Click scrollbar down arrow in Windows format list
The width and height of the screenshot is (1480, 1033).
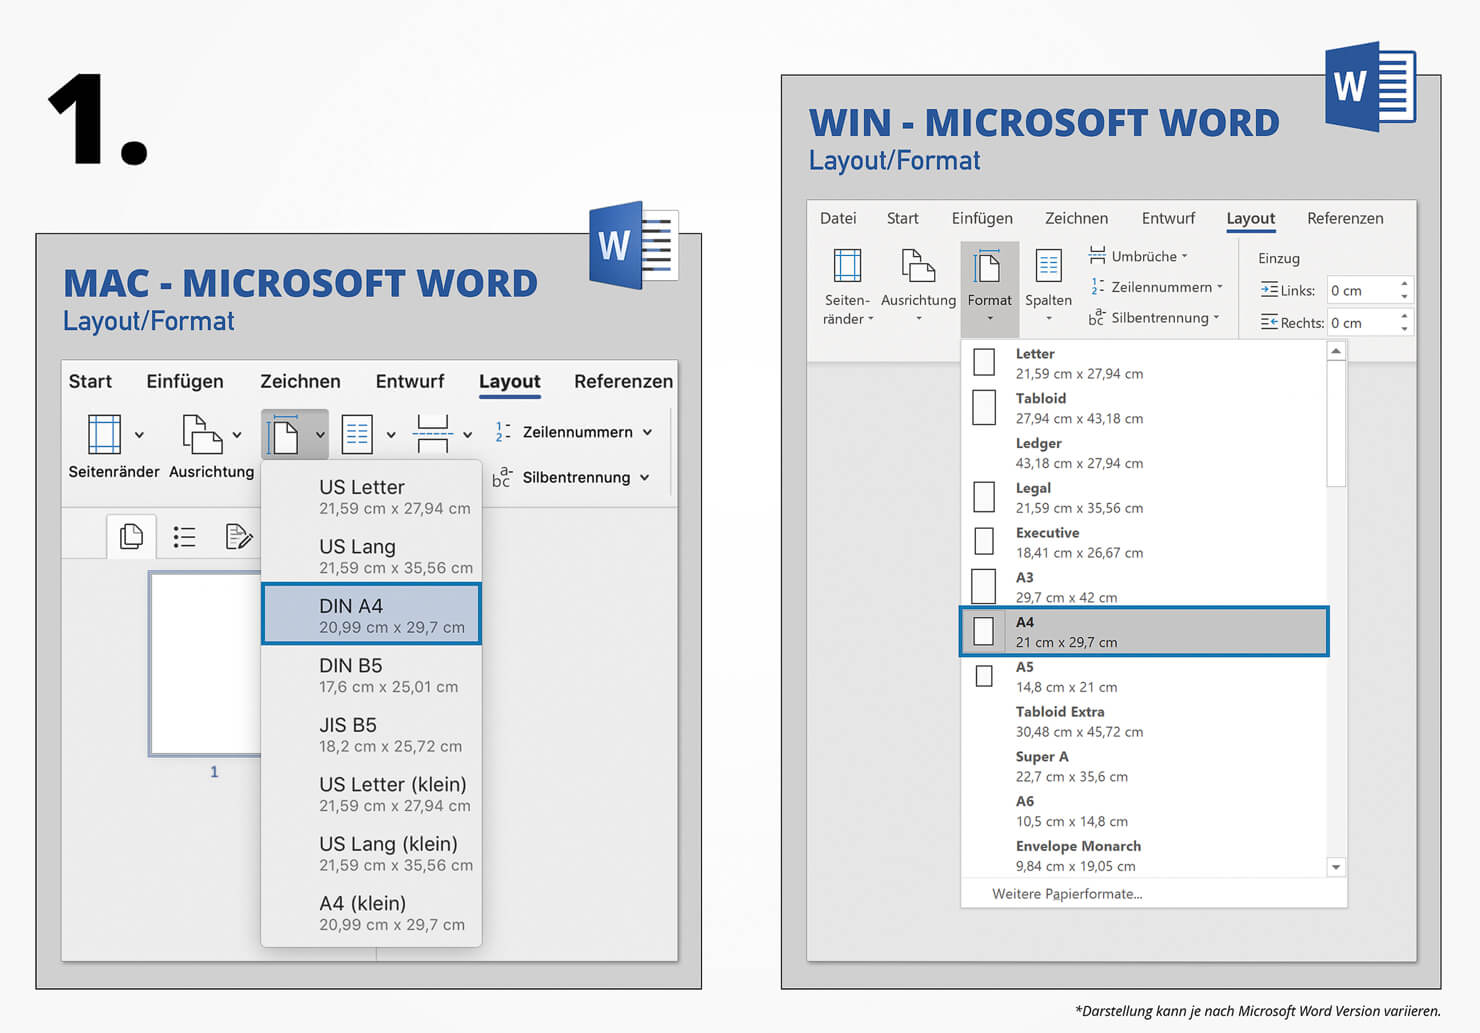(x=1336, y=867)
